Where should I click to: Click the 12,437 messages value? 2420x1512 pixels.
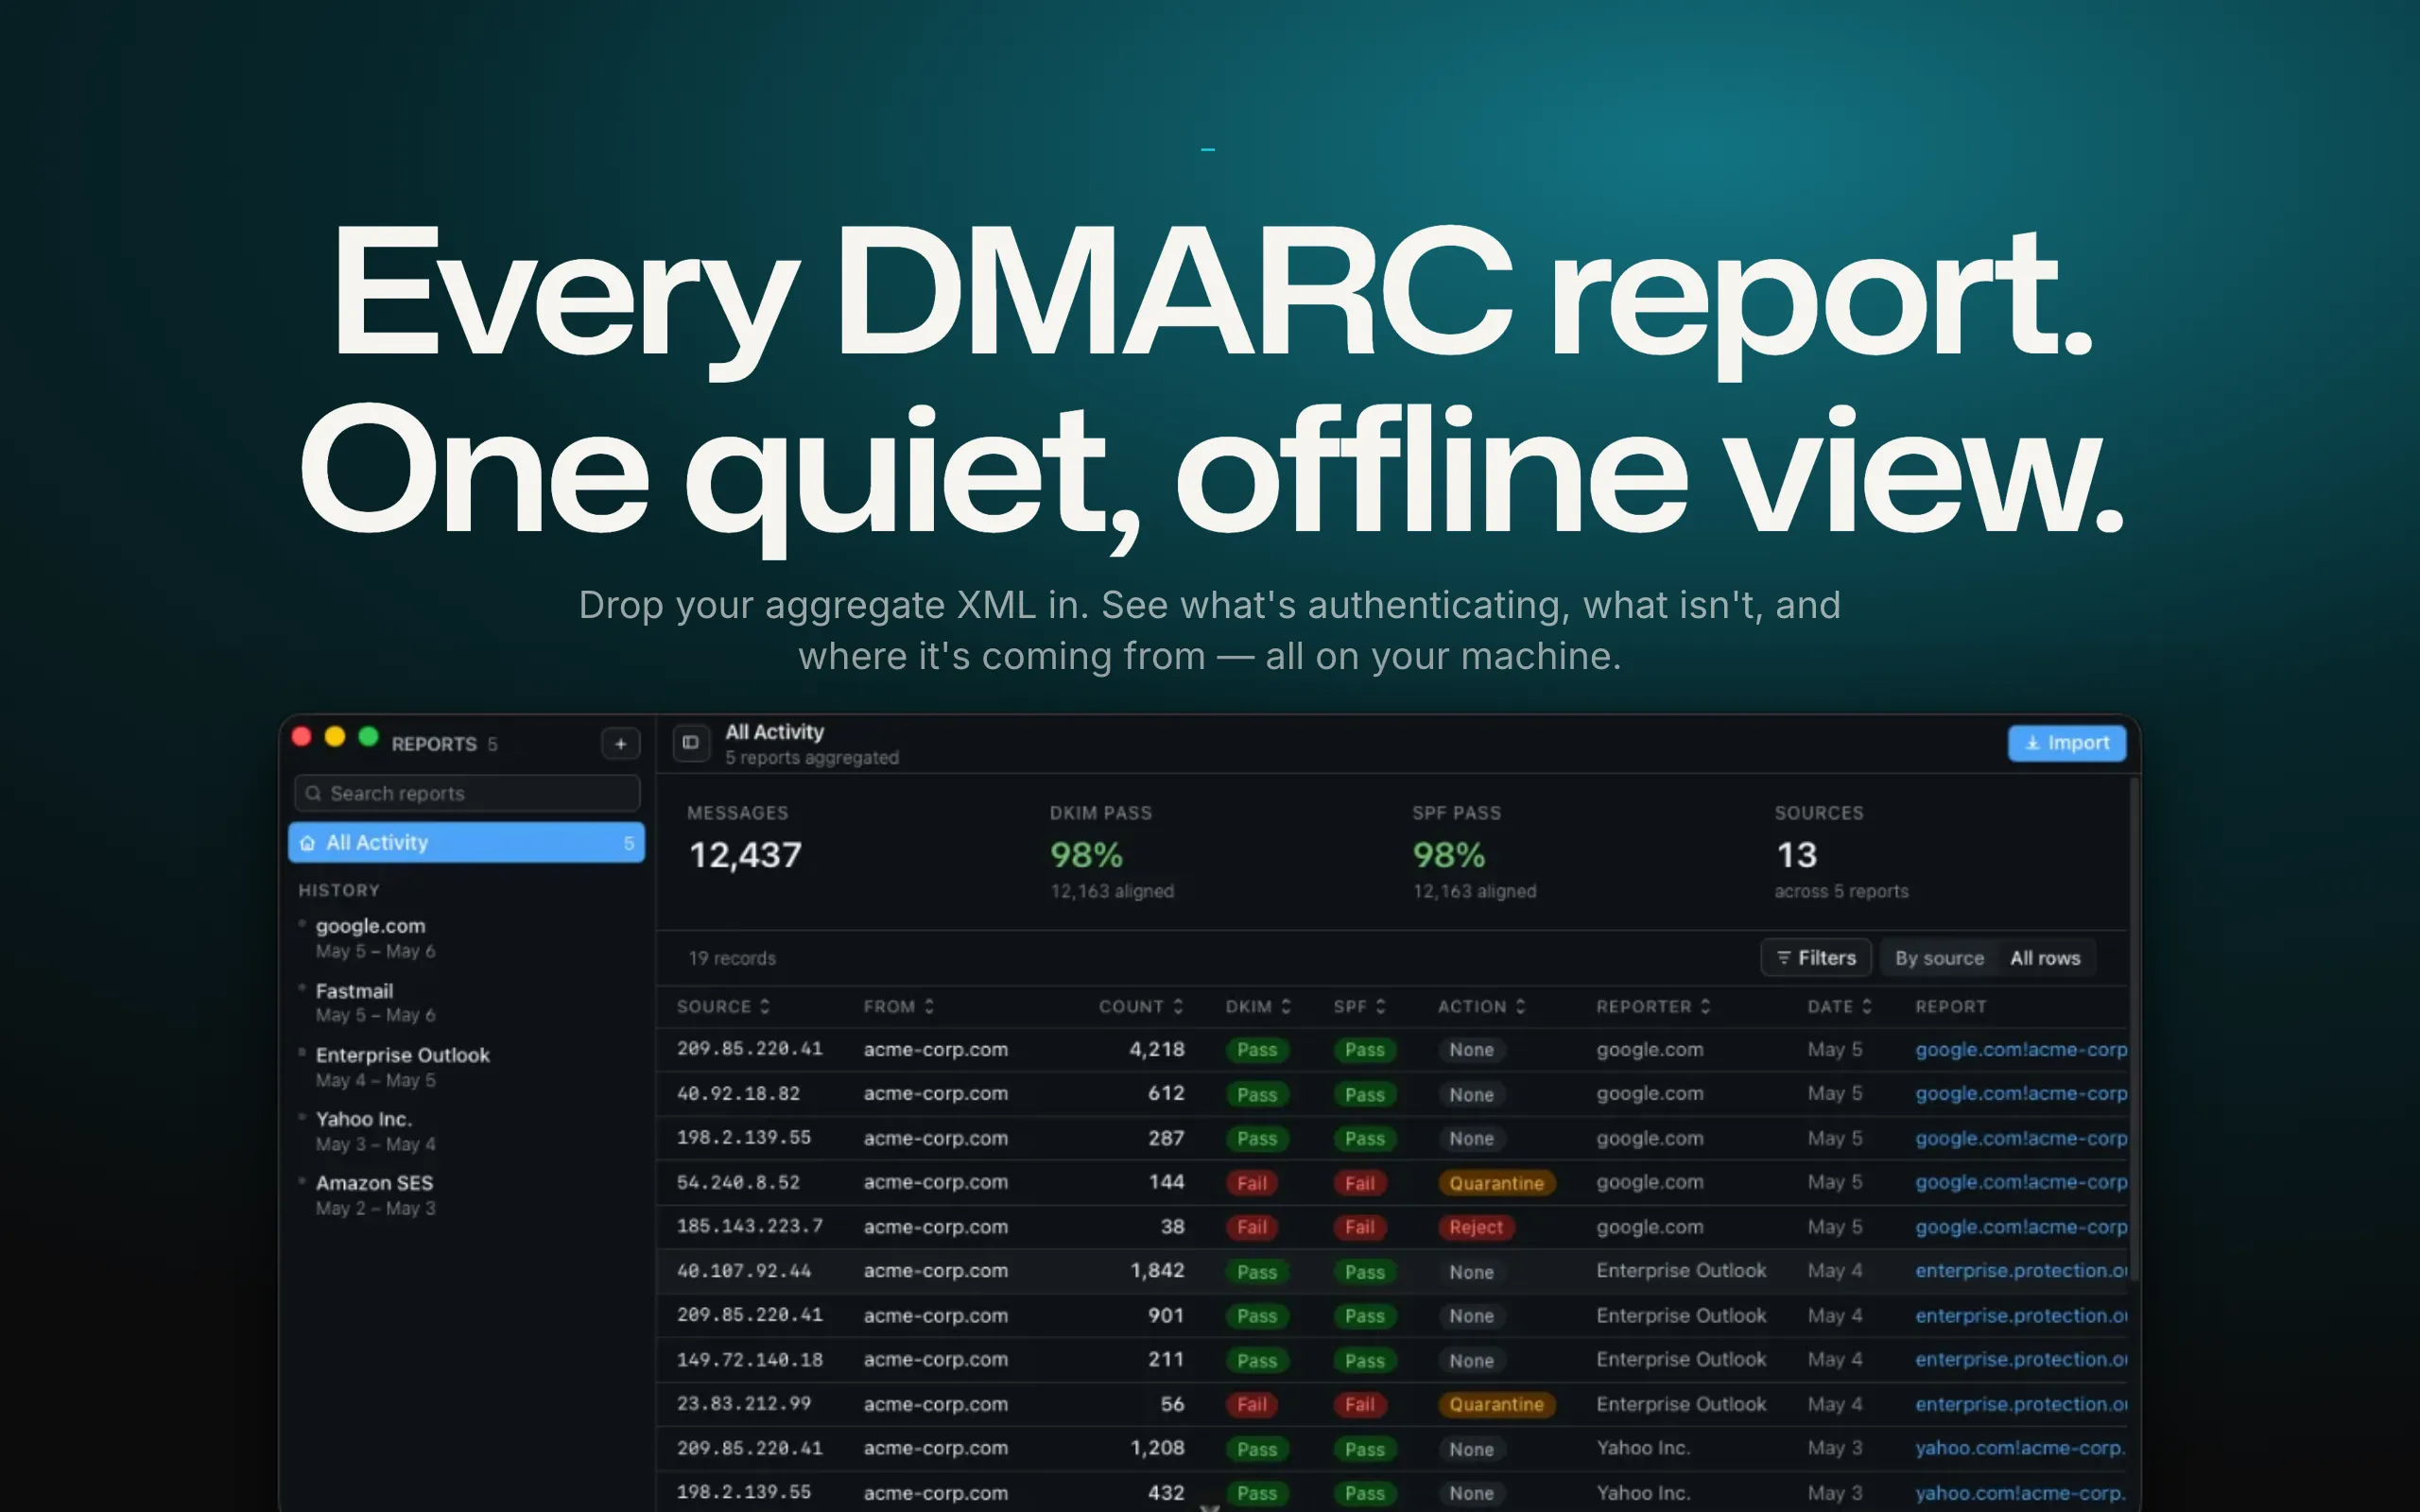point(745,855)
